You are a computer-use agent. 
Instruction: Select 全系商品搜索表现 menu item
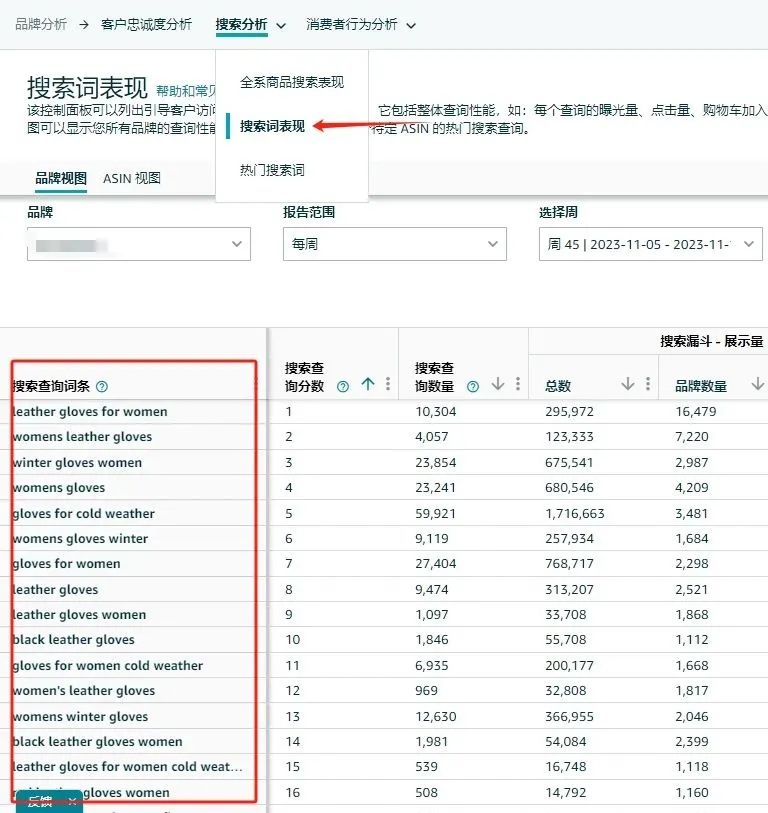pyautogui.click(x=292, y=82)
